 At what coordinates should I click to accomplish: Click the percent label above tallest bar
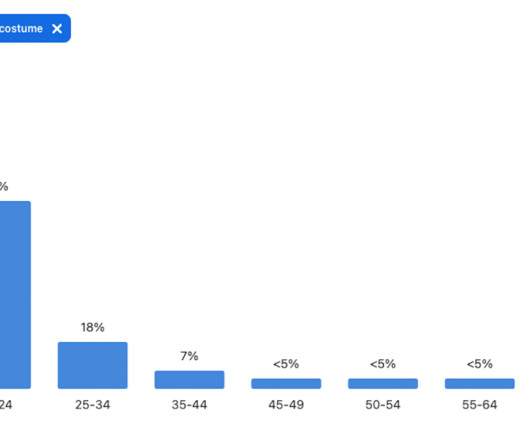coord(4,186)
